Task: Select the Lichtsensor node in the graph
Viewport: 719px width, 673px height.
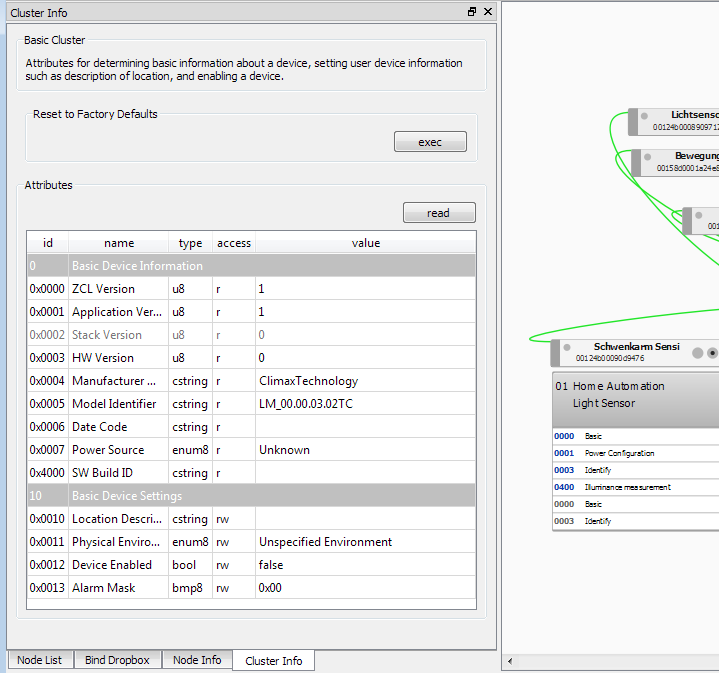Action: tap(676, 121)
